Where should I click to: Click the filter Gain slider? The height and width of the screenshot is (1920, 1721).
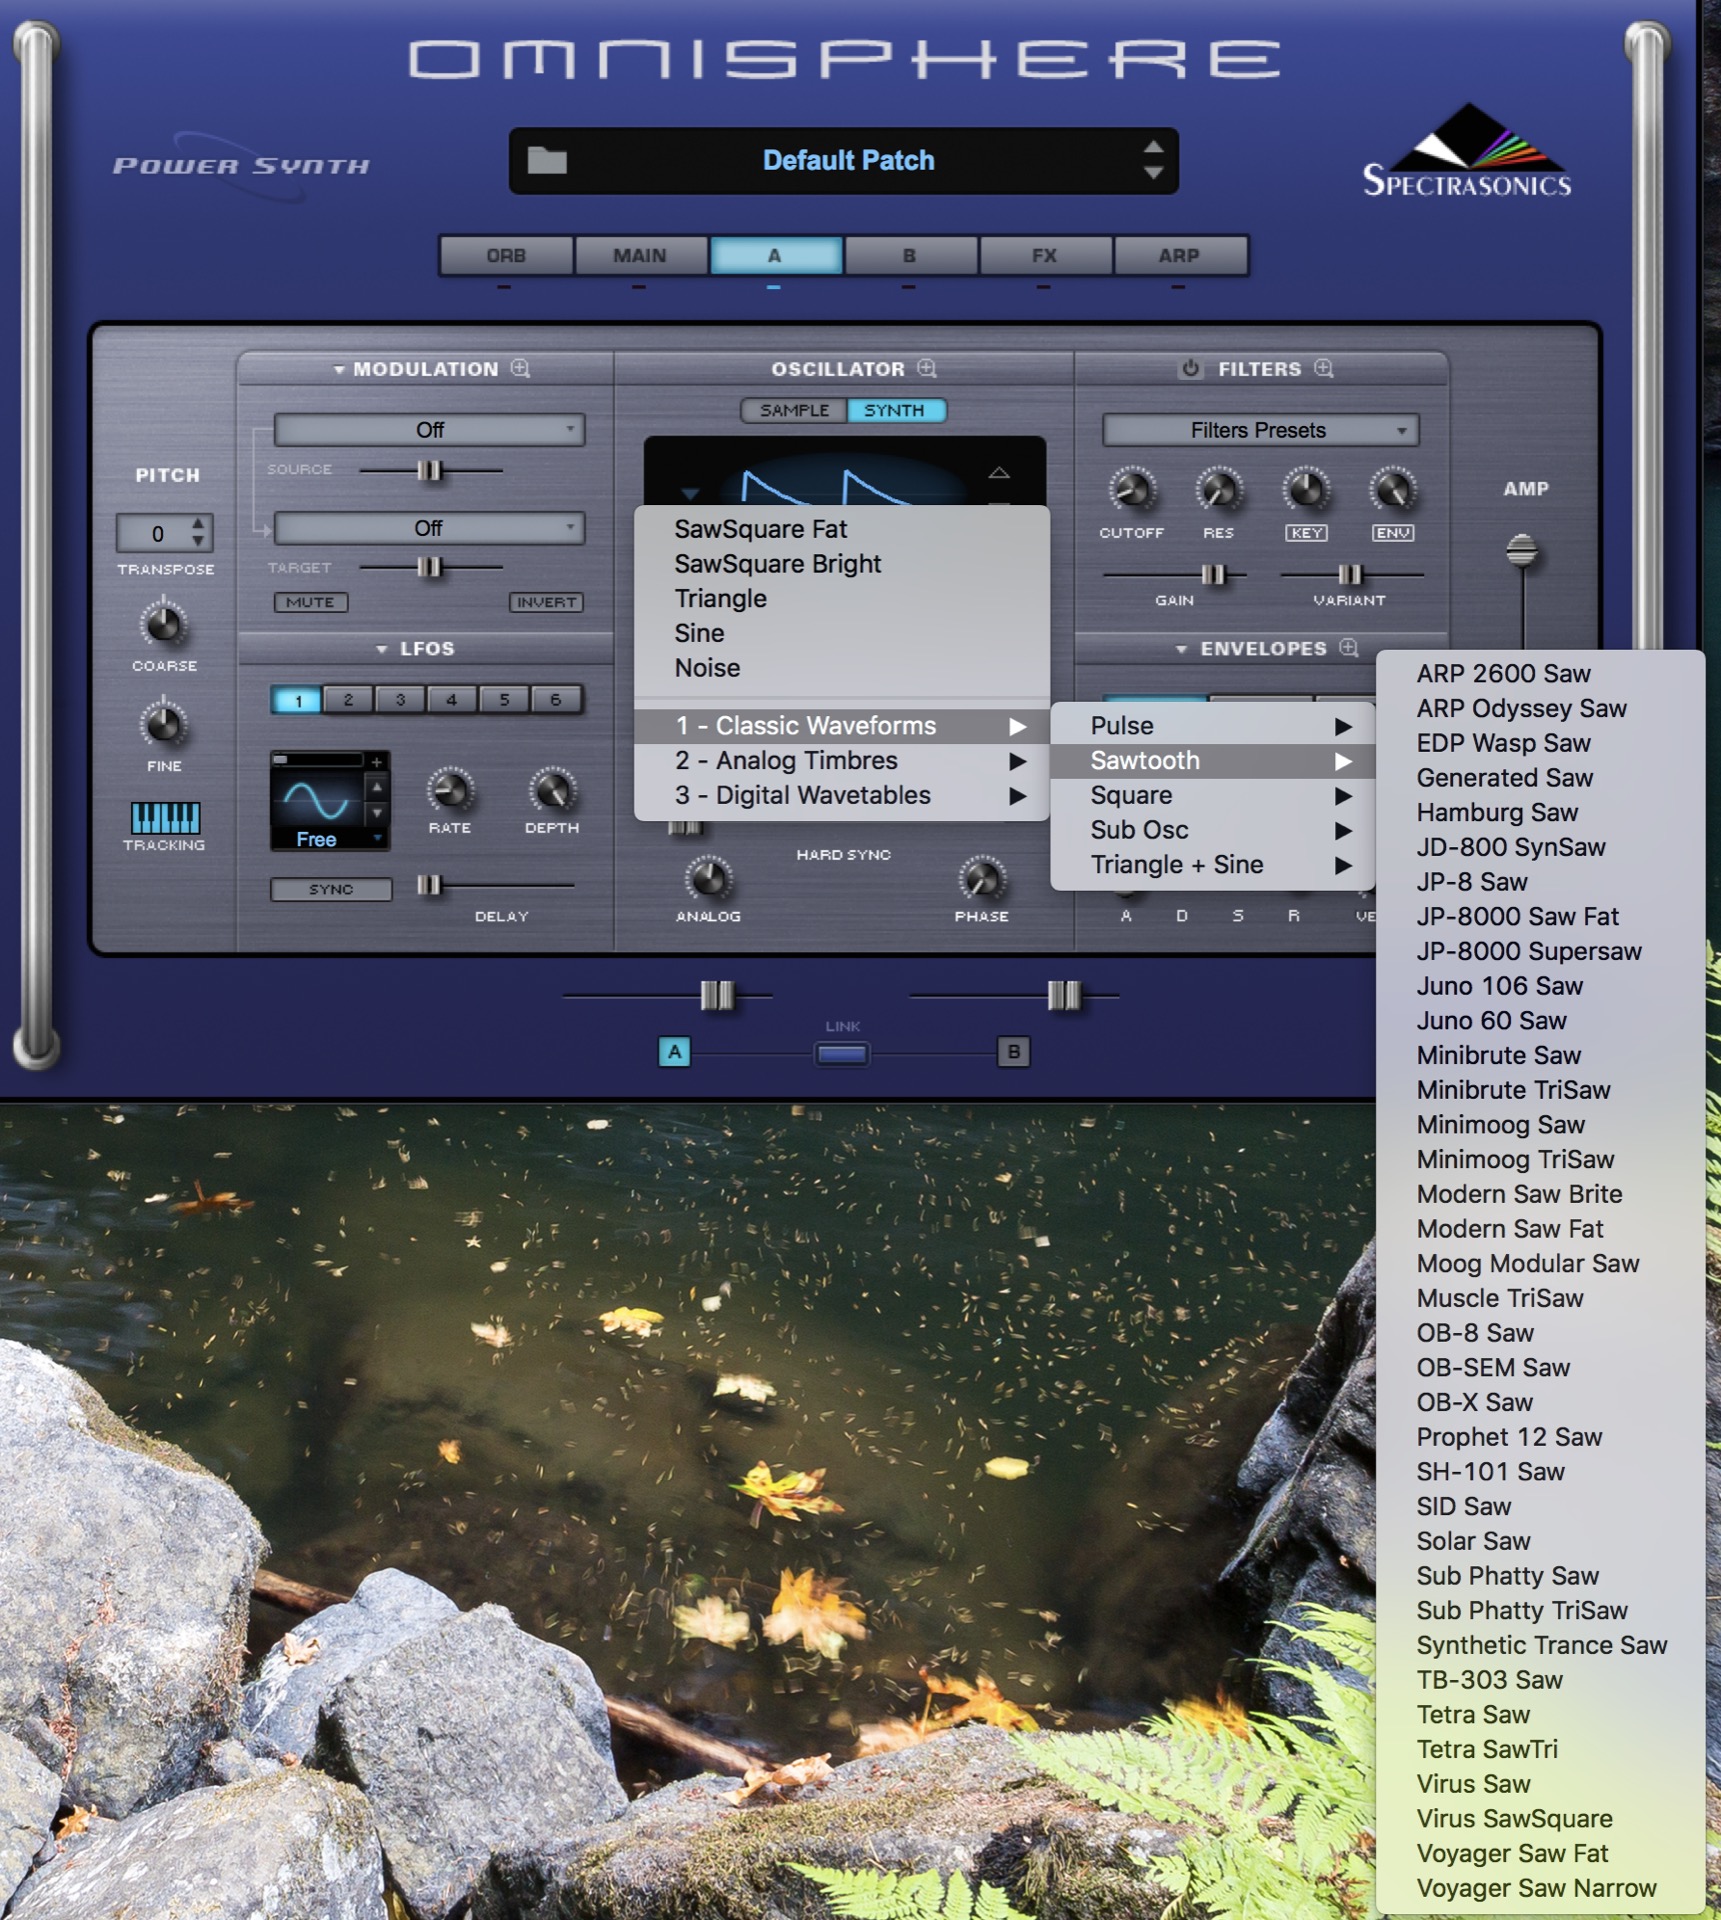pos(1212,574)
